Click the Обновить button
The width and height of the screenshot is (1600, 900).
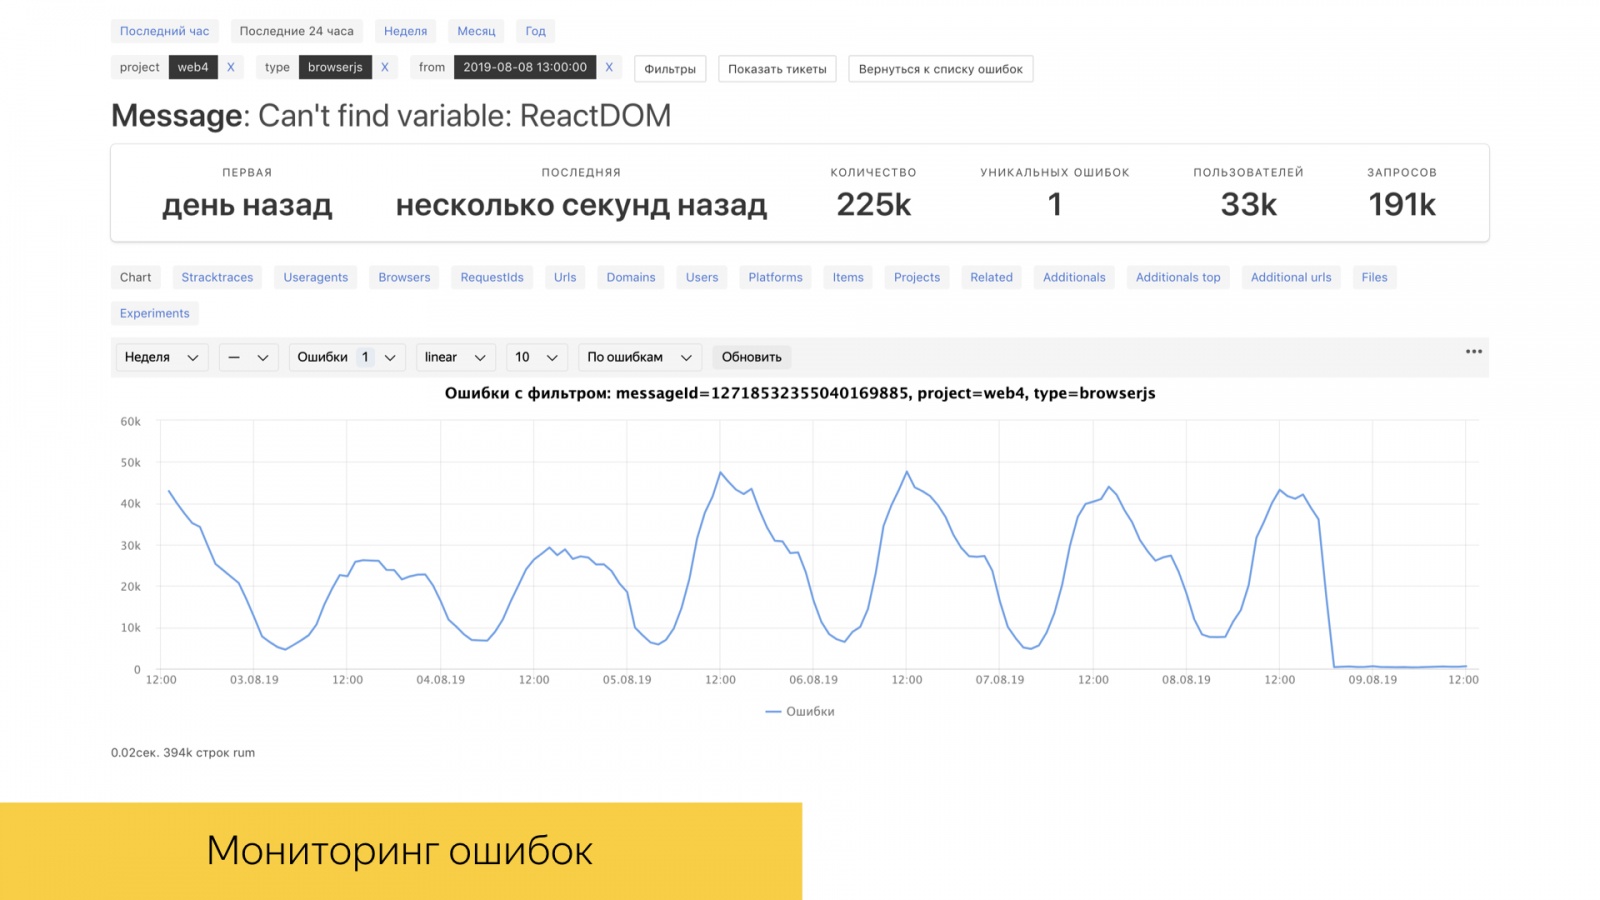pos(751,357)
